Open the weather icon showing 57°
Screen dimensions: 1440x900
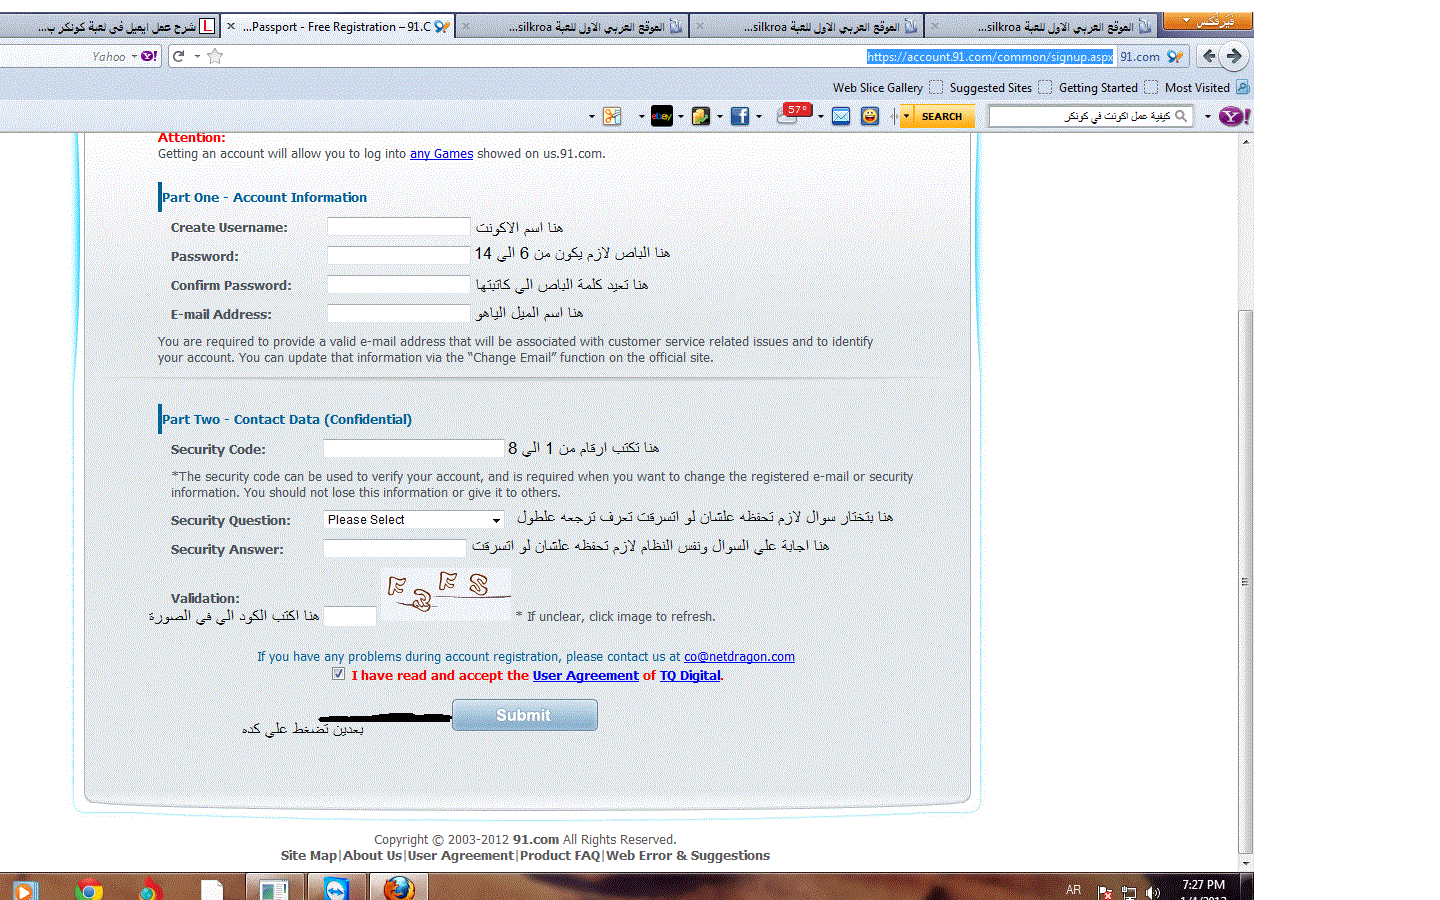click(794, 114)
